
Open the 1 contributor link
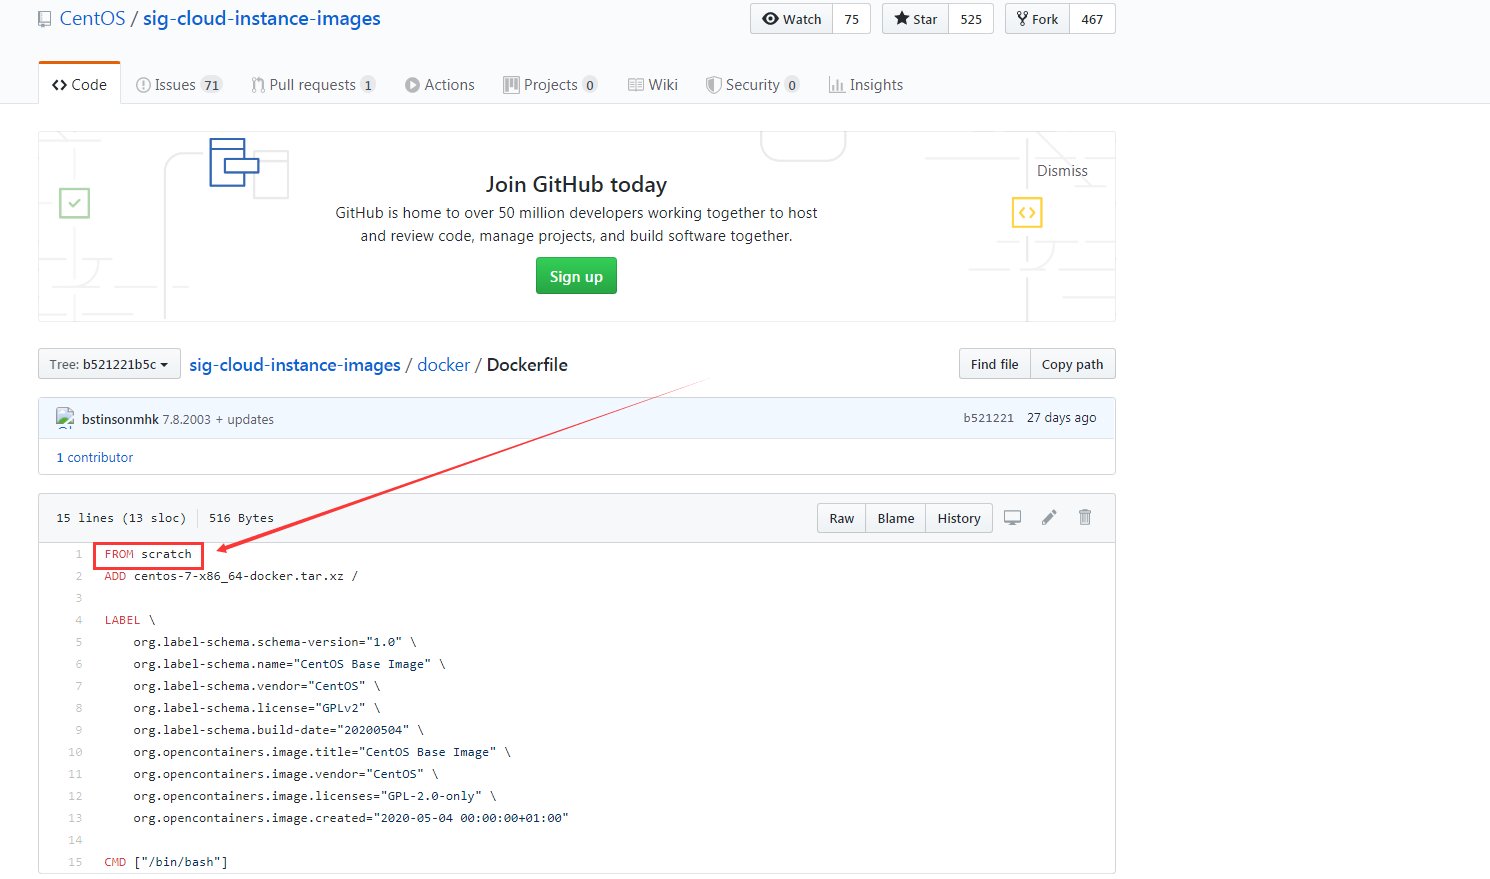(x=95, y=457)
